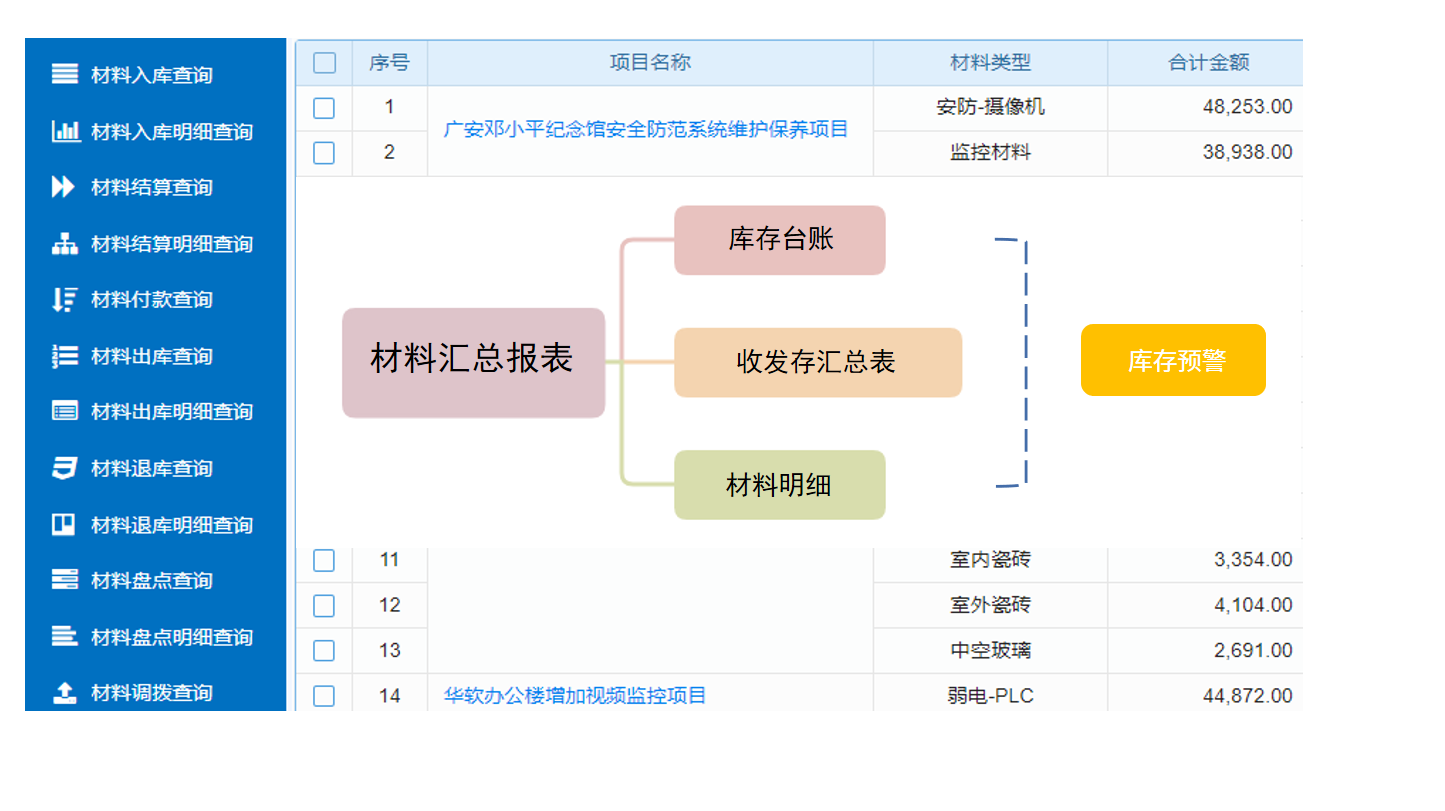The width and height of the screenshot is (1445, 811).
Task: Toggle the select-all checkbox in table header
Action: pos(324,63)
